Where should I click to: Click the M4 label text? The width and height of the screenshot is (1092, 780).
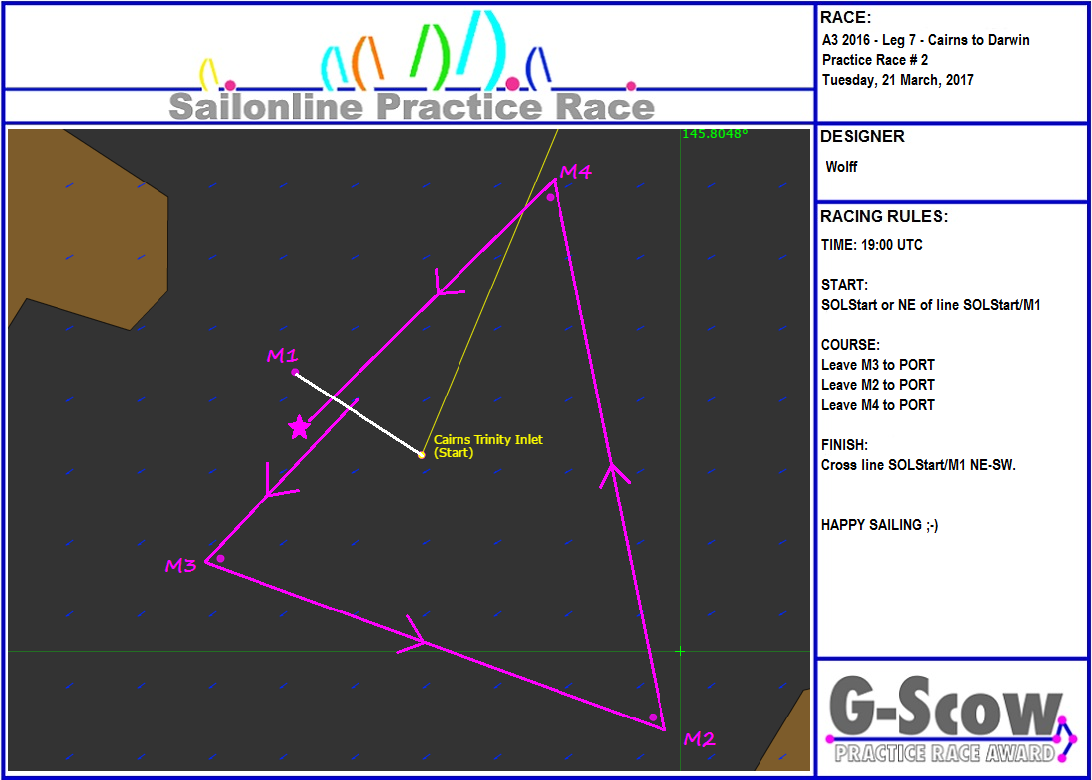coord(576,172)
